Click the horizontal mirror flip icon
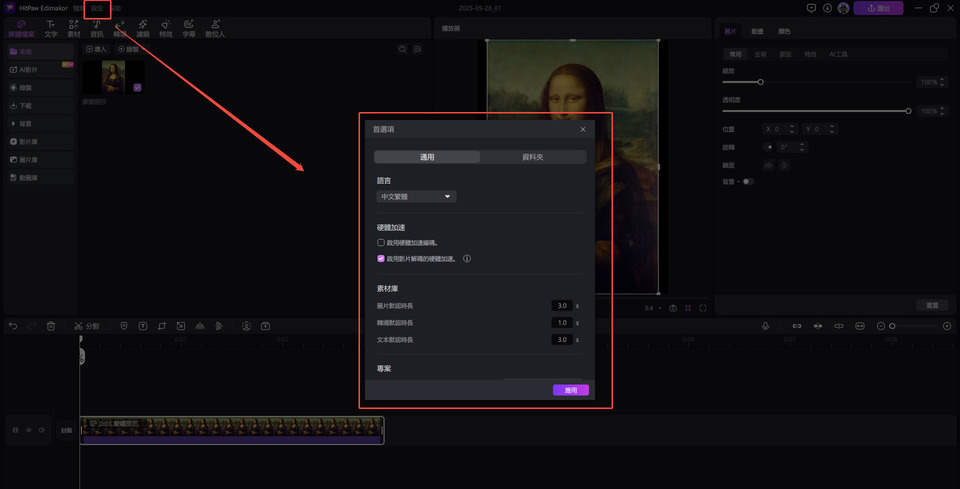The width and height of the screenshot is (960, 489). [768, 165]
